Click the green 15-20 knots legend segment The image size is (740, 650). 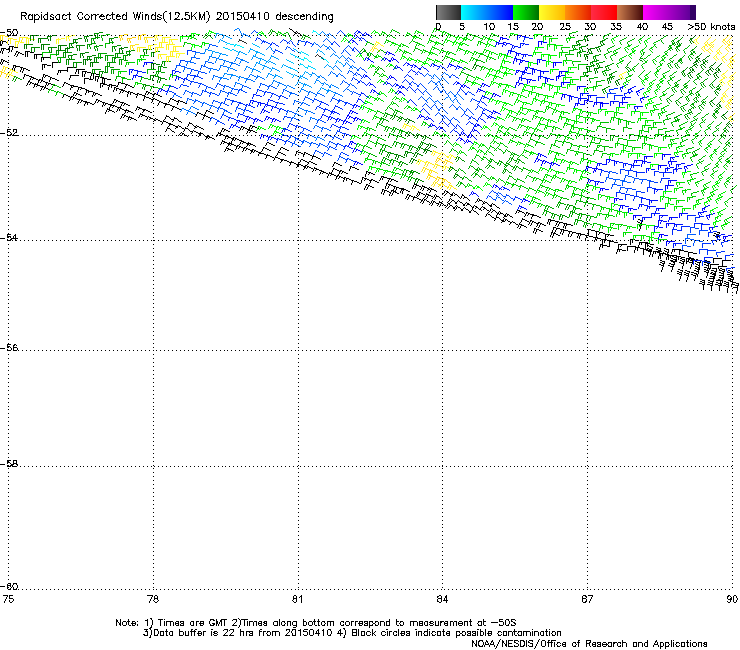[x=526, y=12]
